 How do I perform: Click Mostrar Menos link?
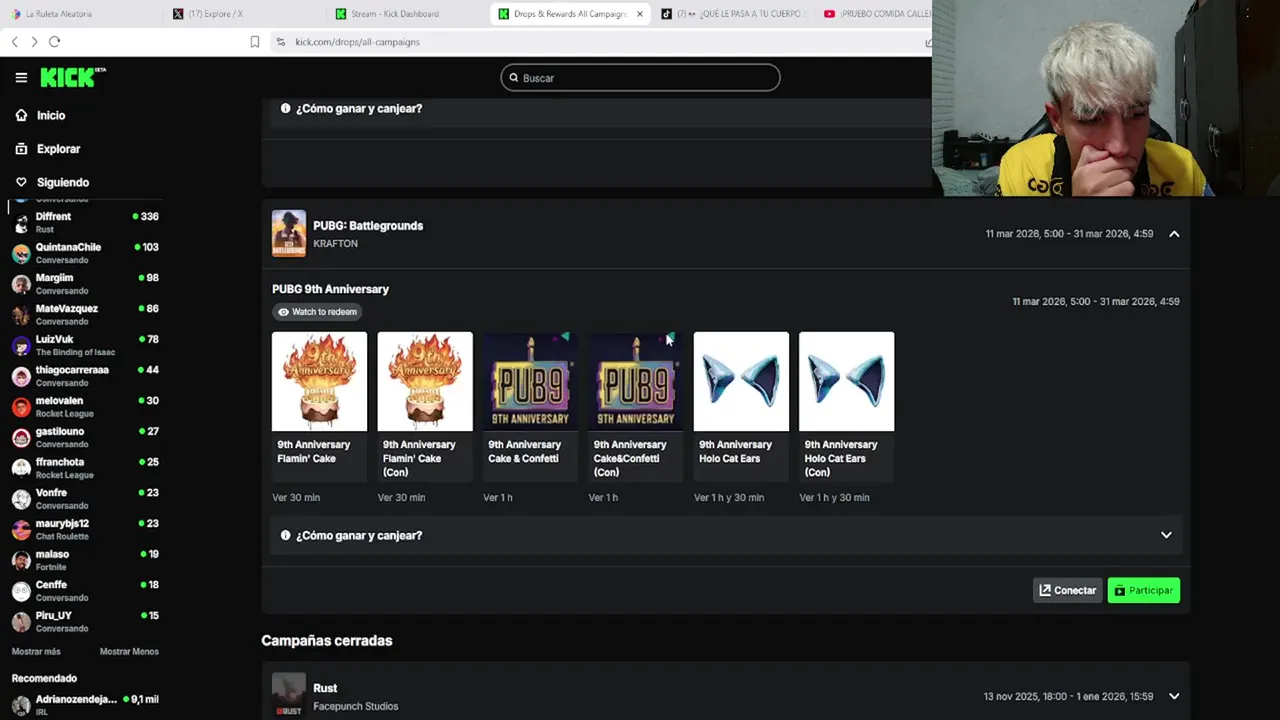click(129, 652)
